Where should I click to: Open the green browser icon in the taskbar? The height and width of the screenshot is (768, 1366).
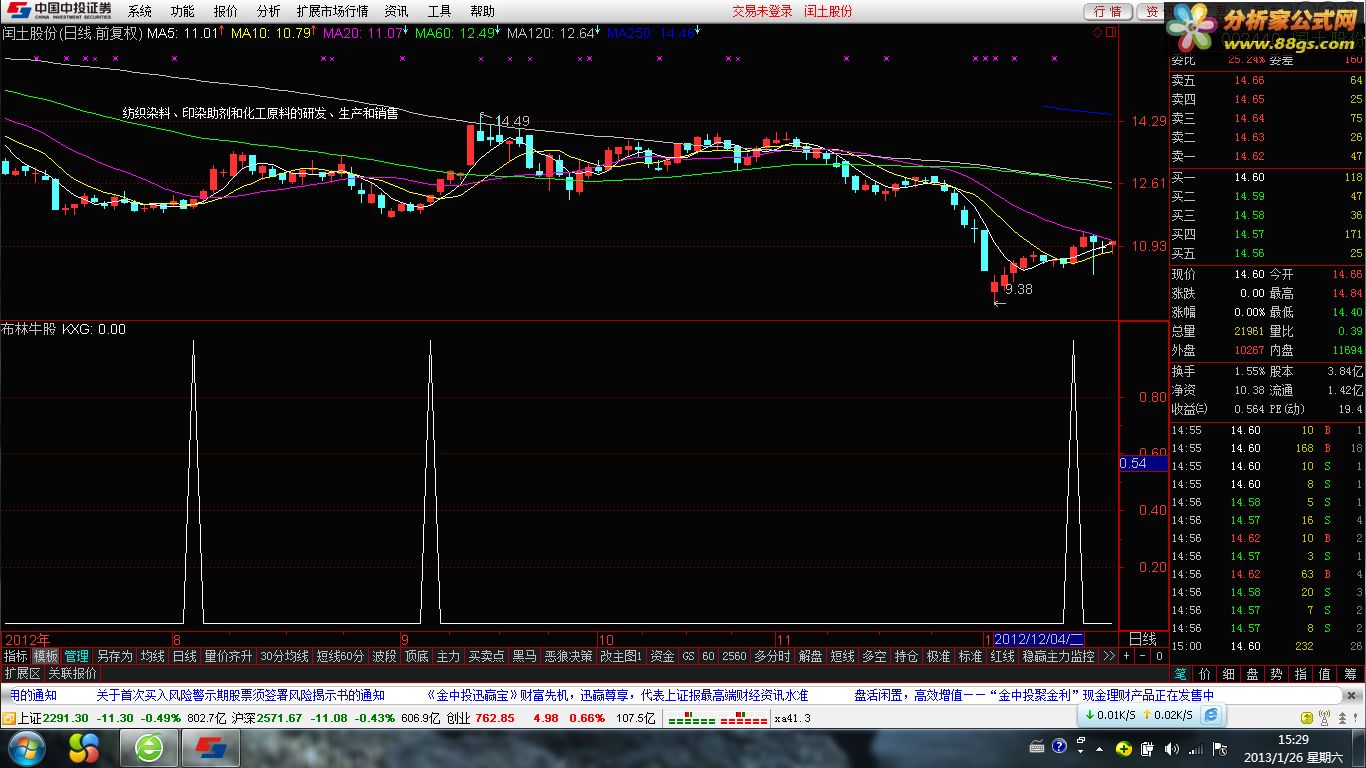(149, 747)
